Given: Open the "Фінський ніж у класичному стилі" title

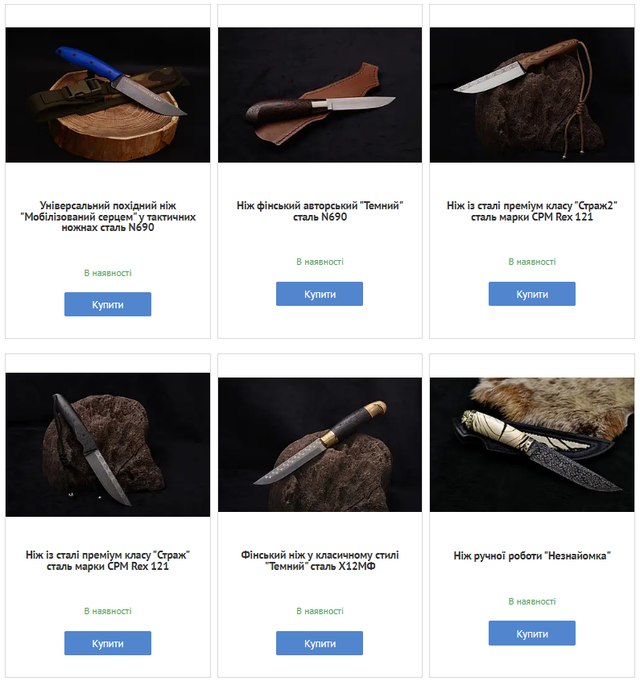Looking at the screenshot, I should 320,561.
